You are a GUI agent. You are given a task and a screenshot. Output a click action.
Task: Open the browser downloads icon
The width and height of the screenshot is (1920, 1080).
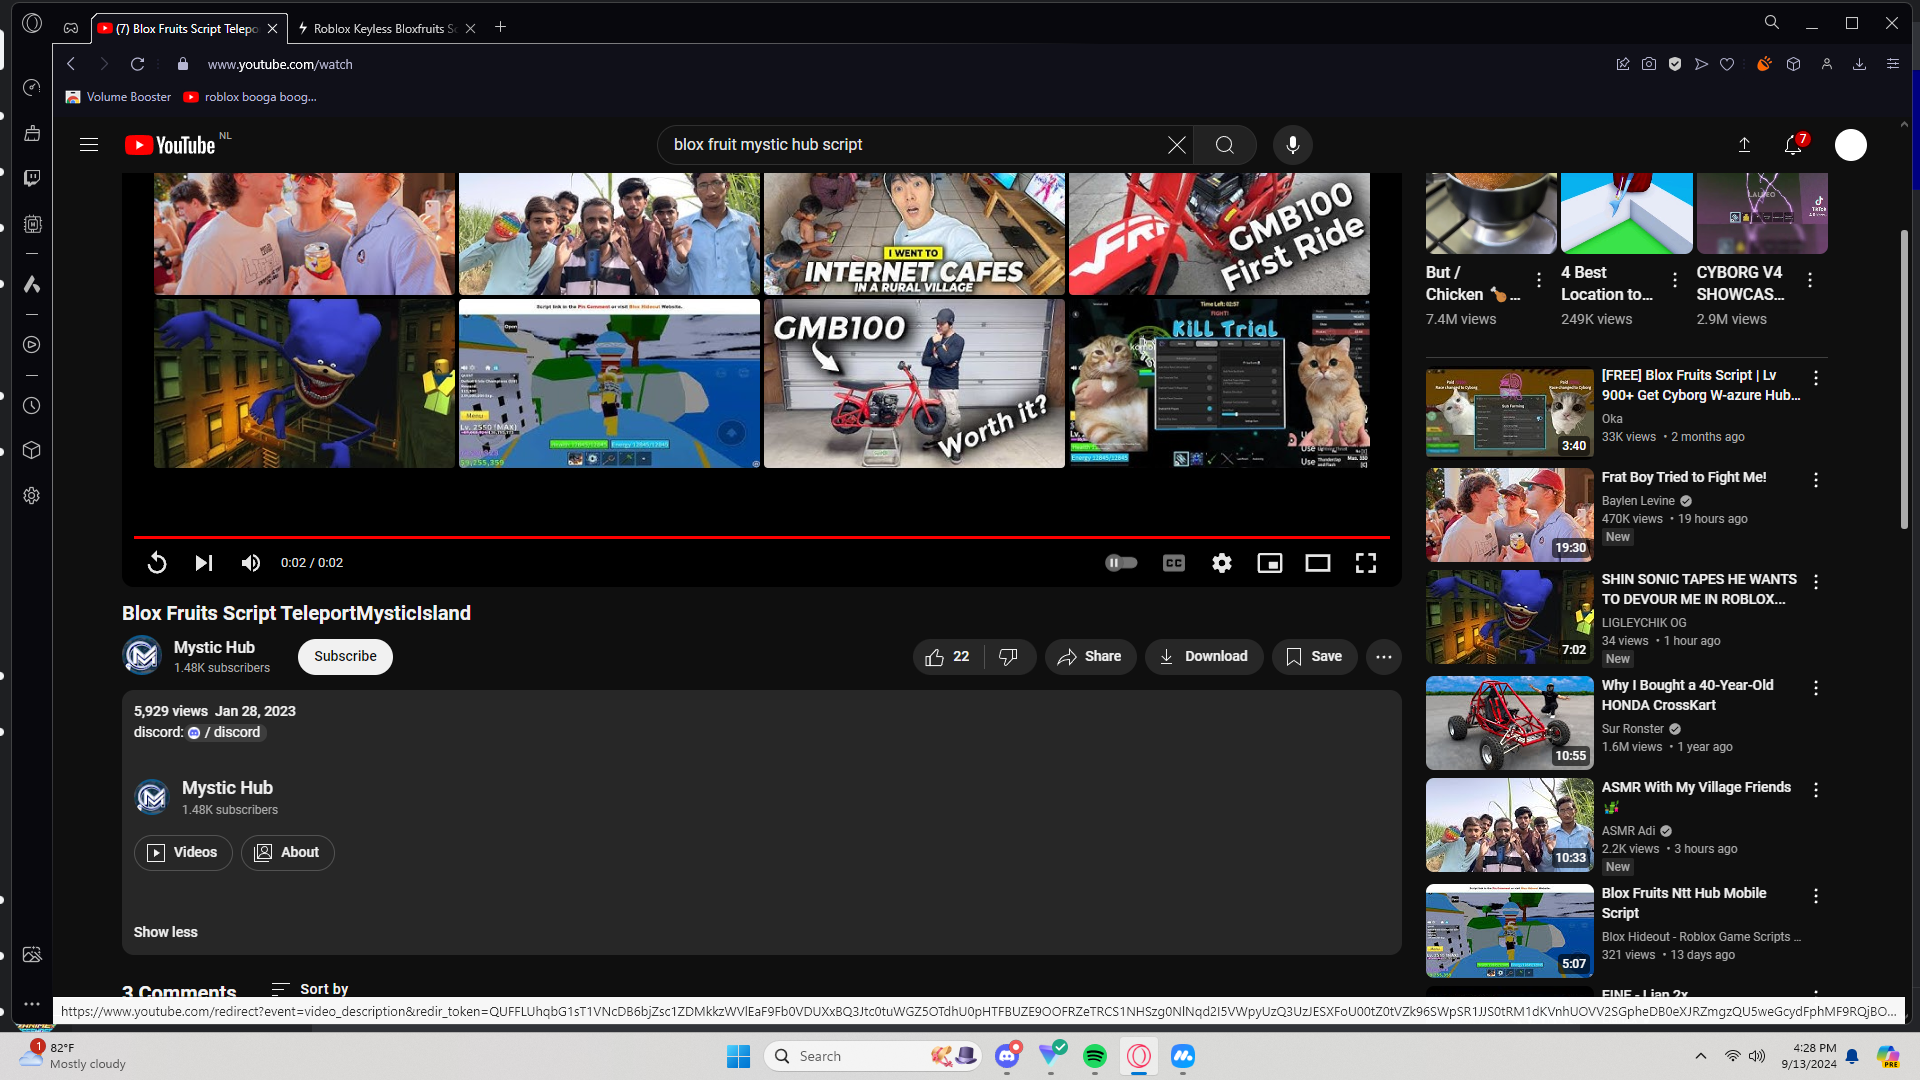point(1860,64)
